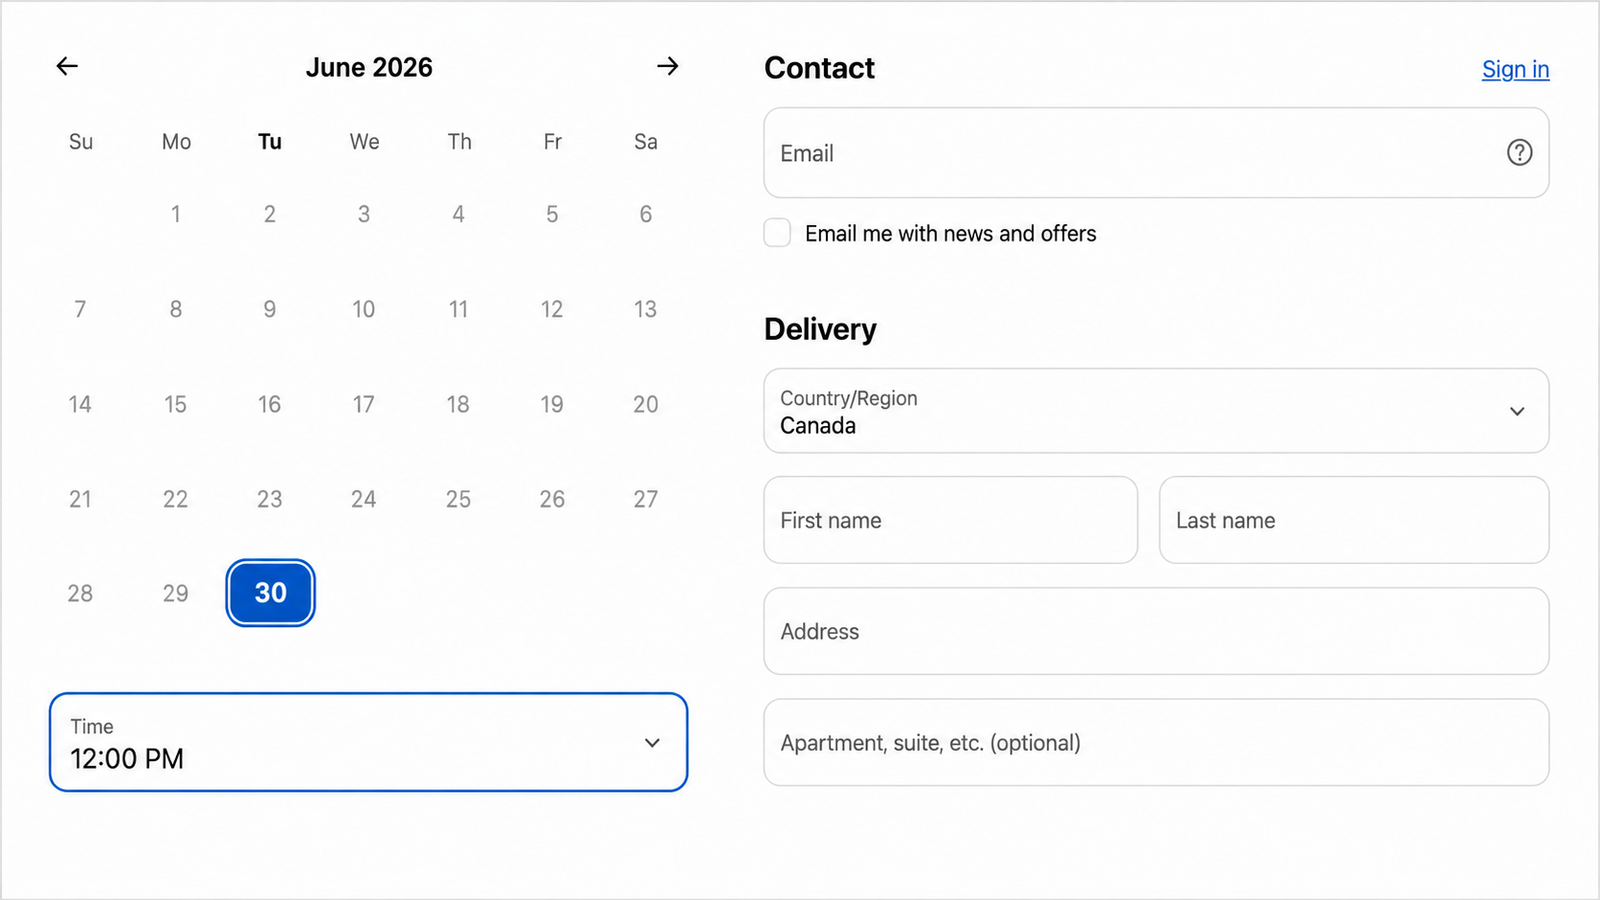The width and height of the screenshot is (1600, 900).
Task: Select the Address field
Action: [x=1156, y=631]
